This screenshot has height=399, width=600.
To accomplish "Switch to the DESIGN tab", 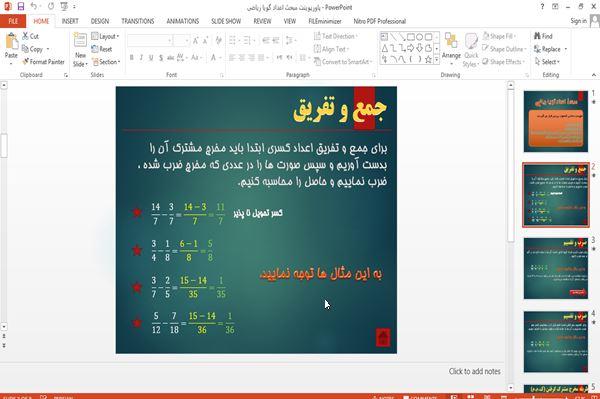I will point(100,21).
